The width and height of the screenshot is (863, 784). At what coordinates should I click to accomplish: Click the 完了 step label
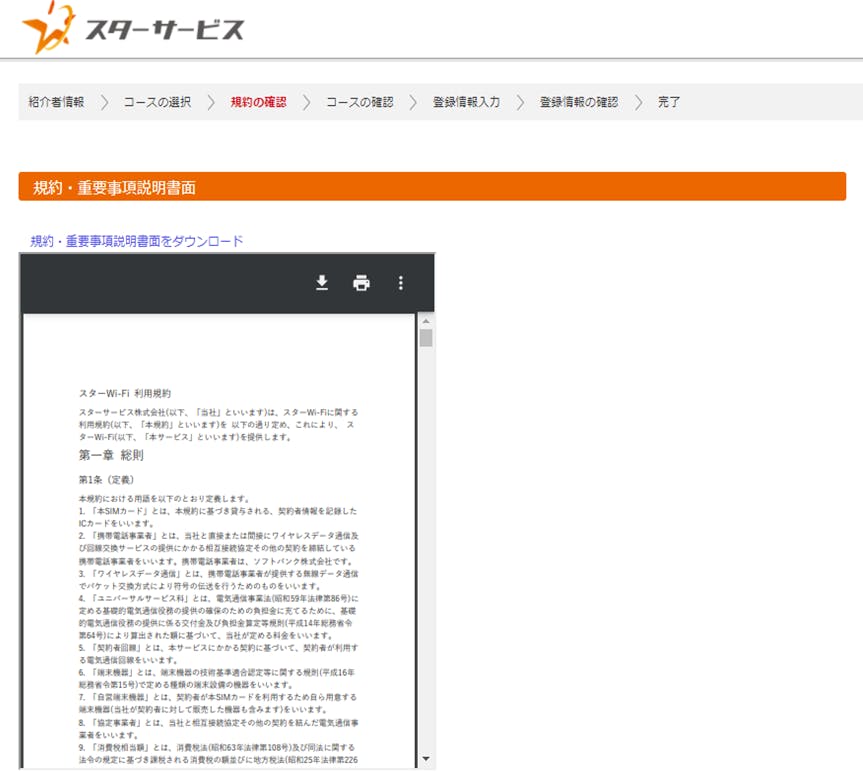[669, 102]
